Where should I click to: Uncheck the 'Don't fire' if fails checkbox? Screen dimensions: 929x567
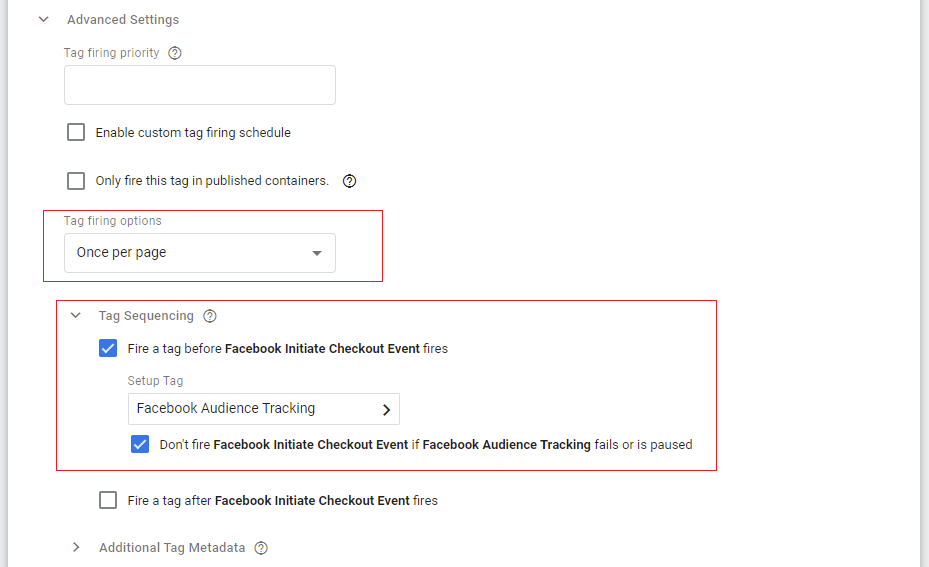pyautogui.click(x=140, y=444)
